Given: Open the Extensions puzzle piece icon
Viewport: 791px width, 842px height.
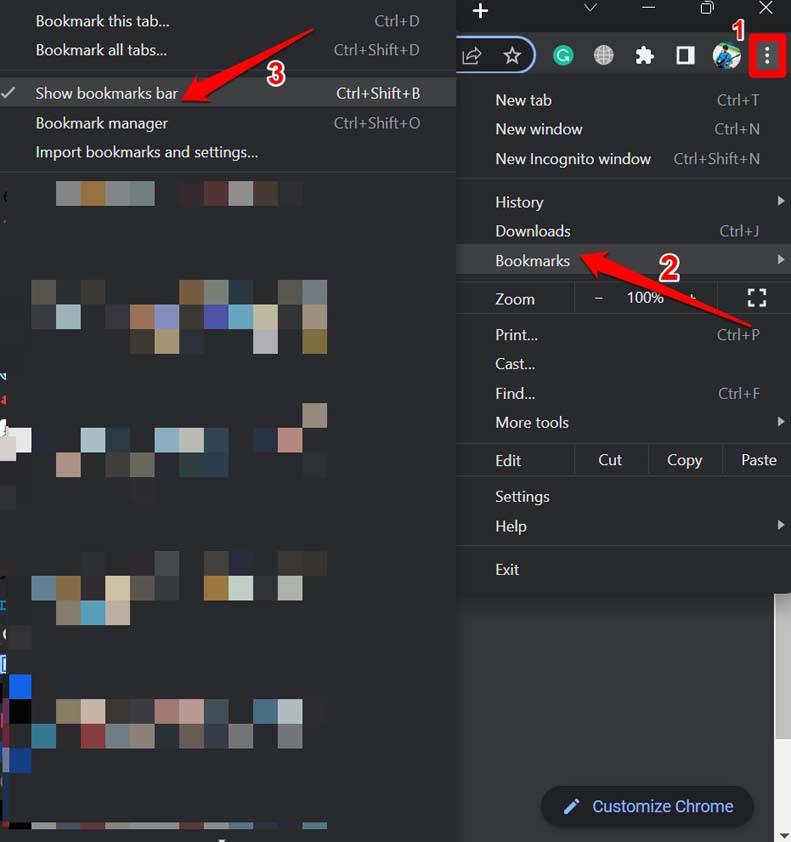Looking at the screenshot, I should [645, 56].
